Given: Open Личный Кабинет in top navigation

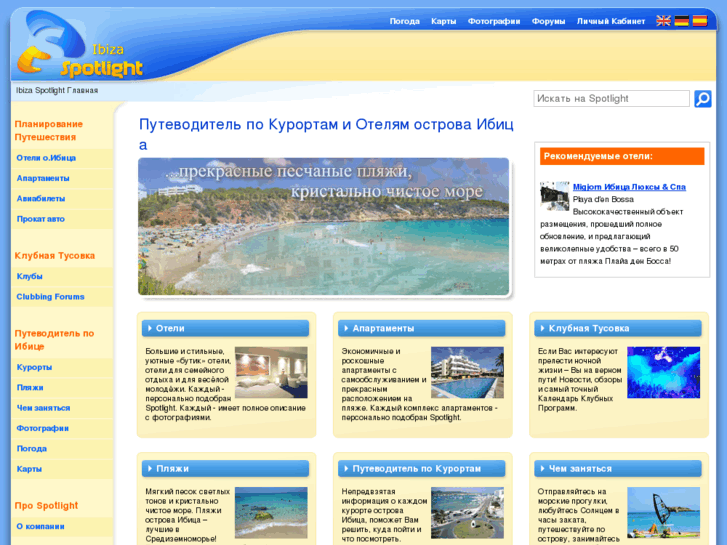Looking at the screenshot, I should coord(611,21).
